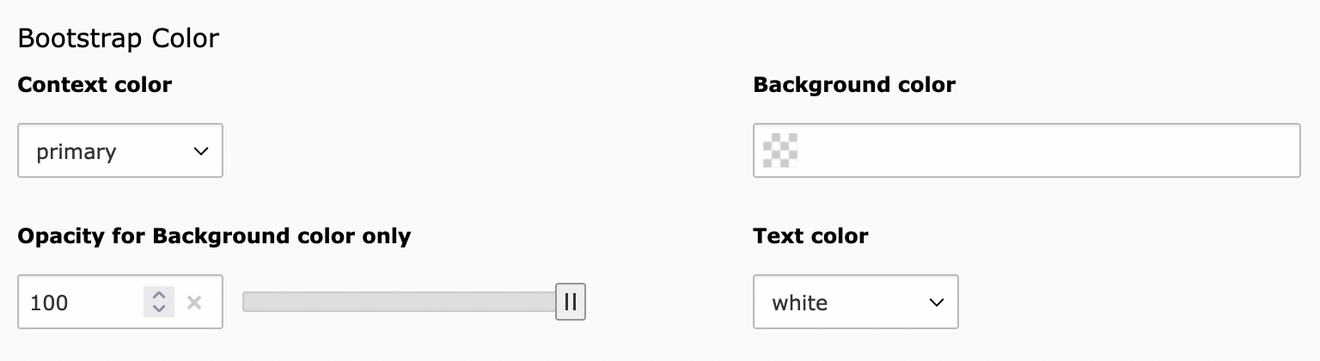Viewport: 1320px width, 361px height.
Task: Click the 'Bootstrap Color' section heading
Action: (x=118, y=39)
